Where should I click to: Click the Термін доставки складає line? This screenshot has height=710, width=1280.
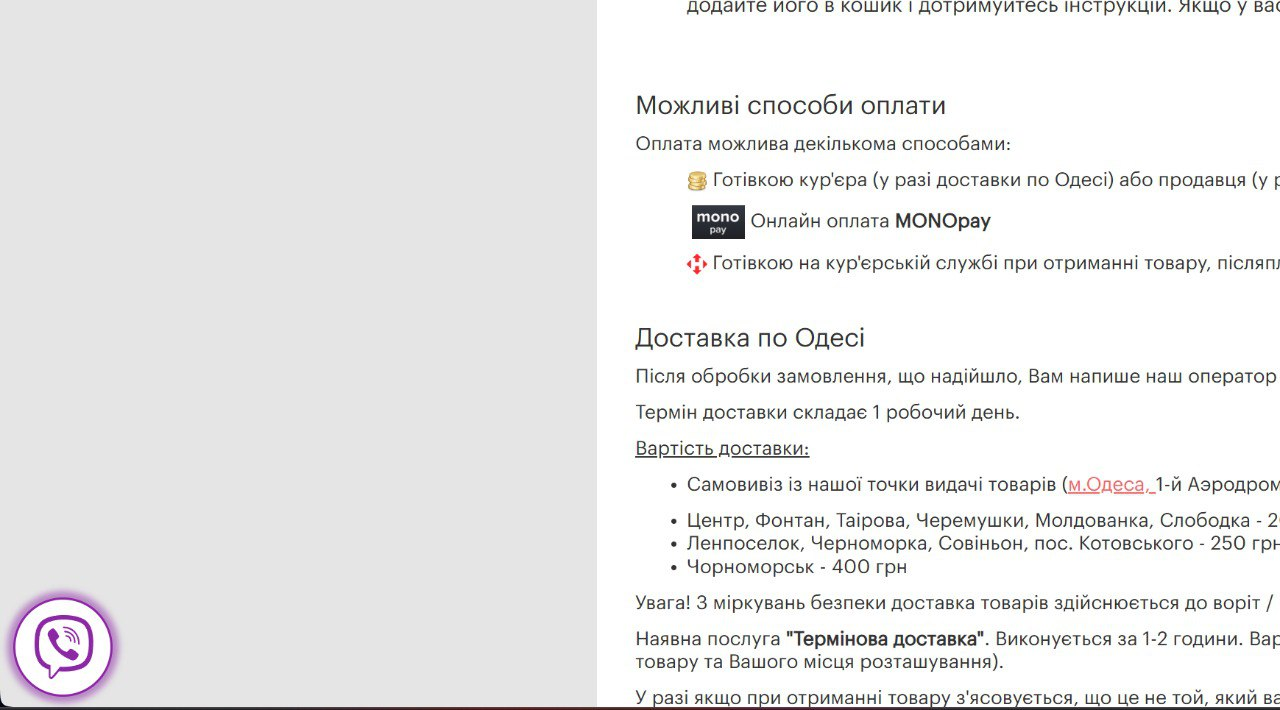[827, 412]
